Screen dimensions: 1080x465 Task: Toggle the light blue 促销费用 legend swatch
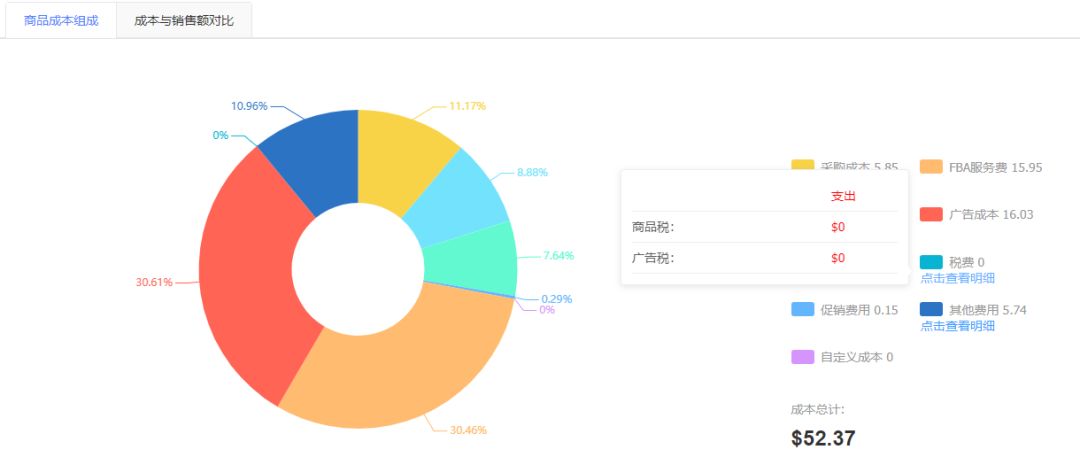(x=802, y=310)
